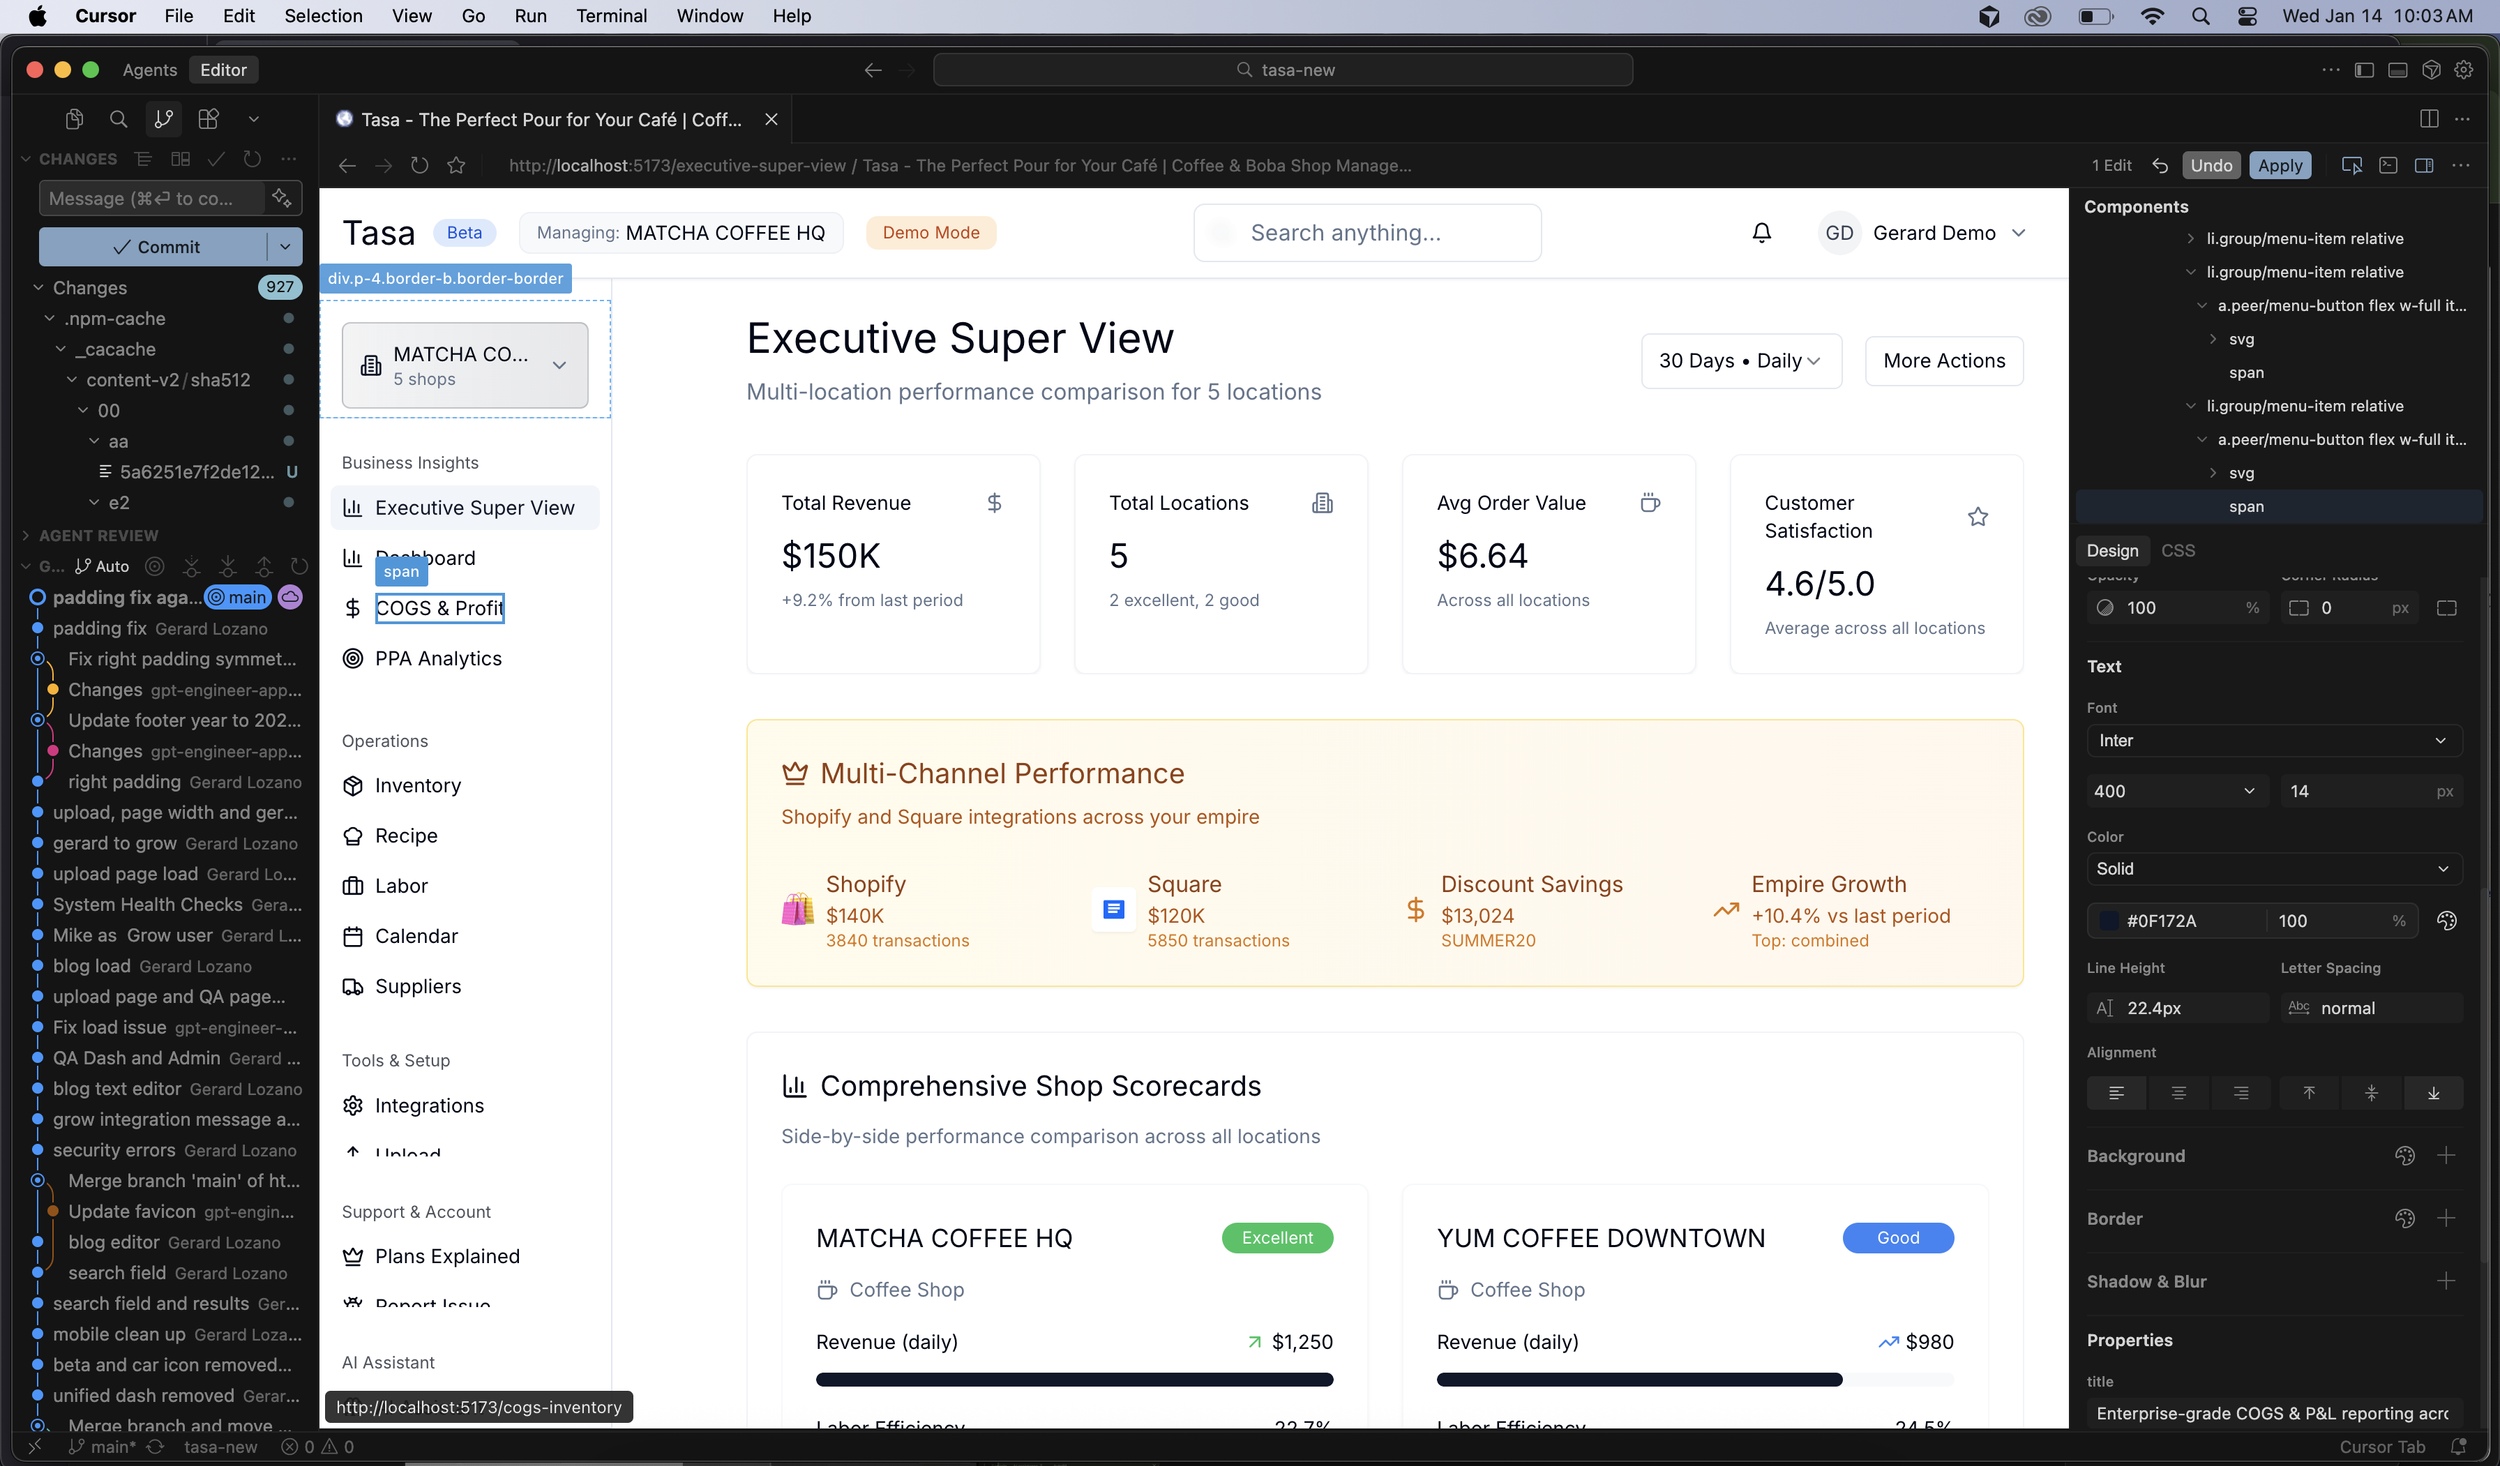Click the #0F172A color swatch

[2108, 920]
